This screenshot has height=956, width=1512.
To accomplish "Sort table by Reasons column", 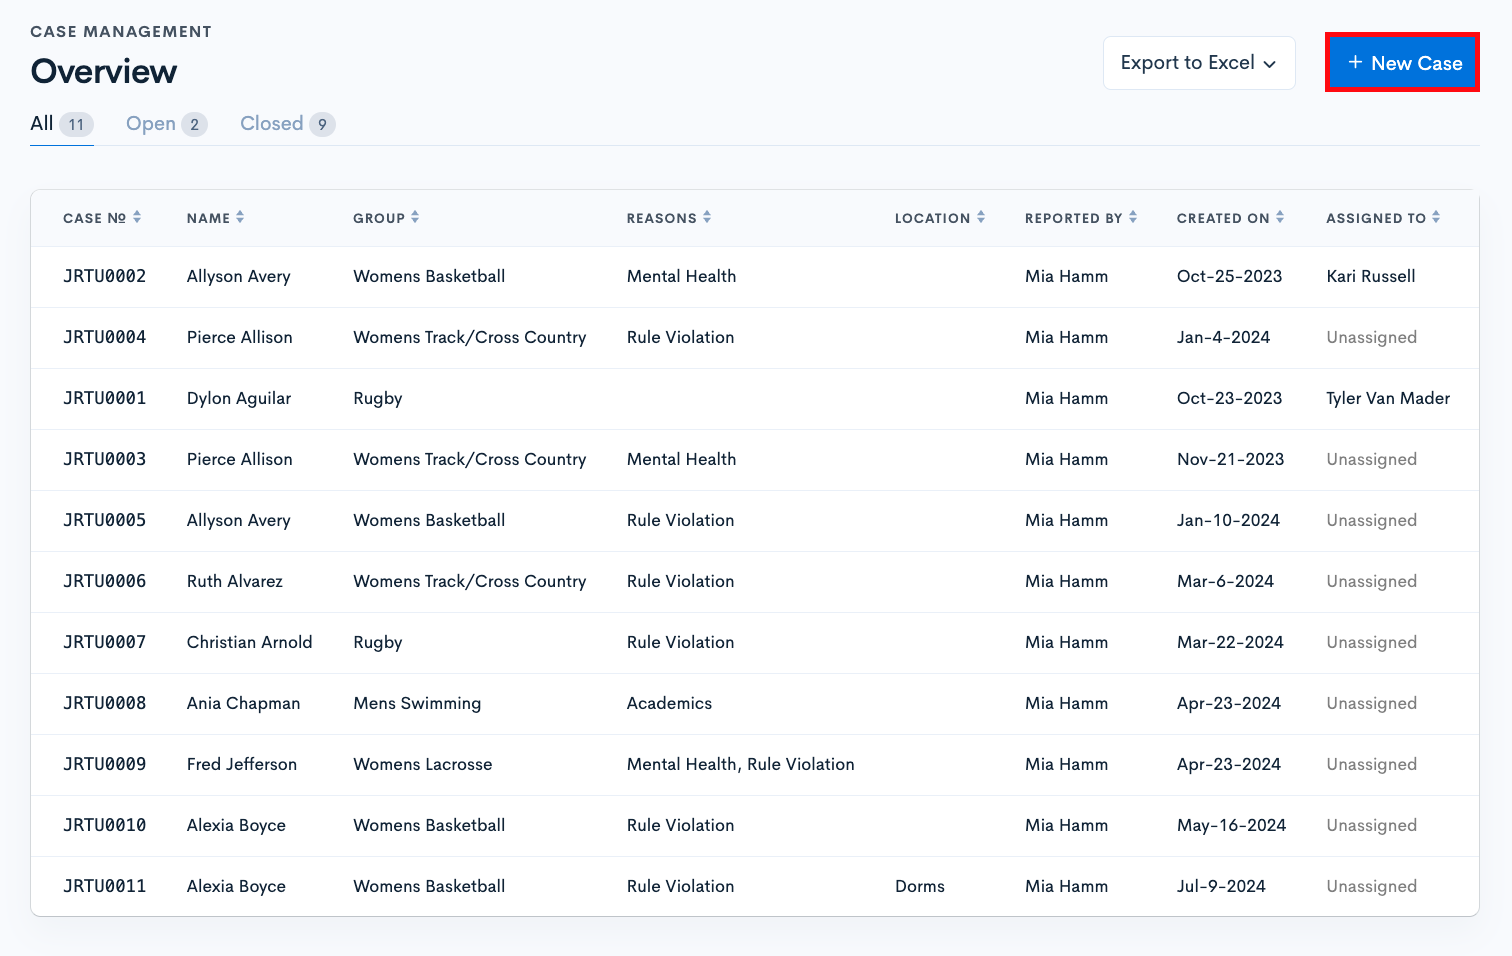I will click(x=669, y=218).
